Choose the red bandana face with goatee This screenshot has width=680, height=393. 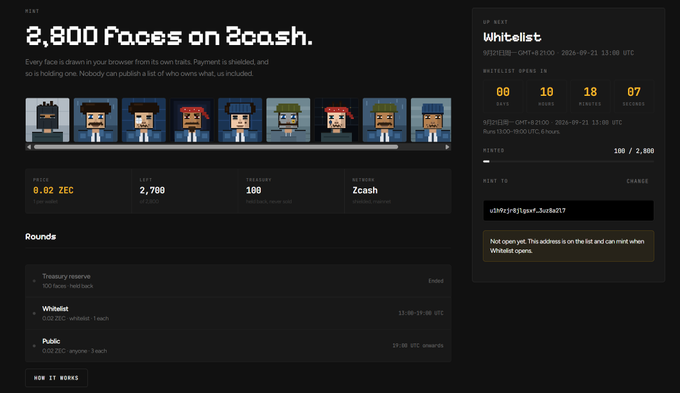pos(192,120)
